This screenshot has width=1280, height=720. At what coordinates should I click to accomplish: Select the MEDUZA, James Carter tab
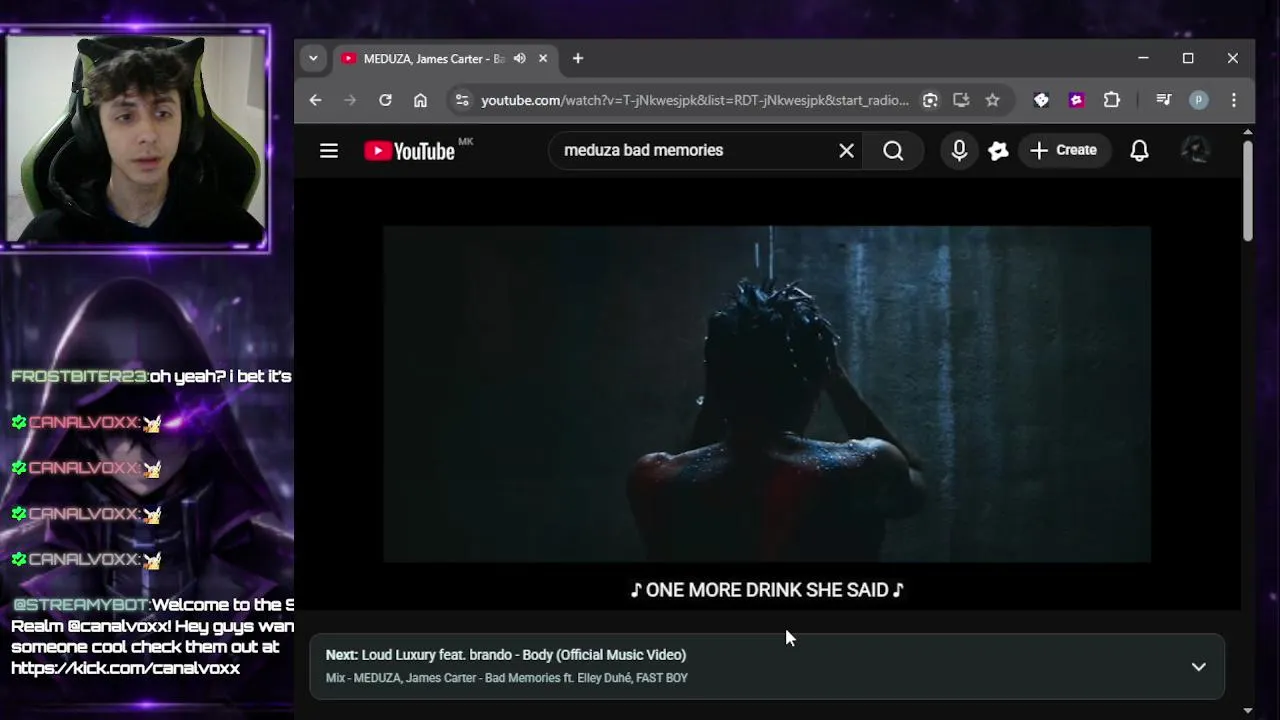445,59
